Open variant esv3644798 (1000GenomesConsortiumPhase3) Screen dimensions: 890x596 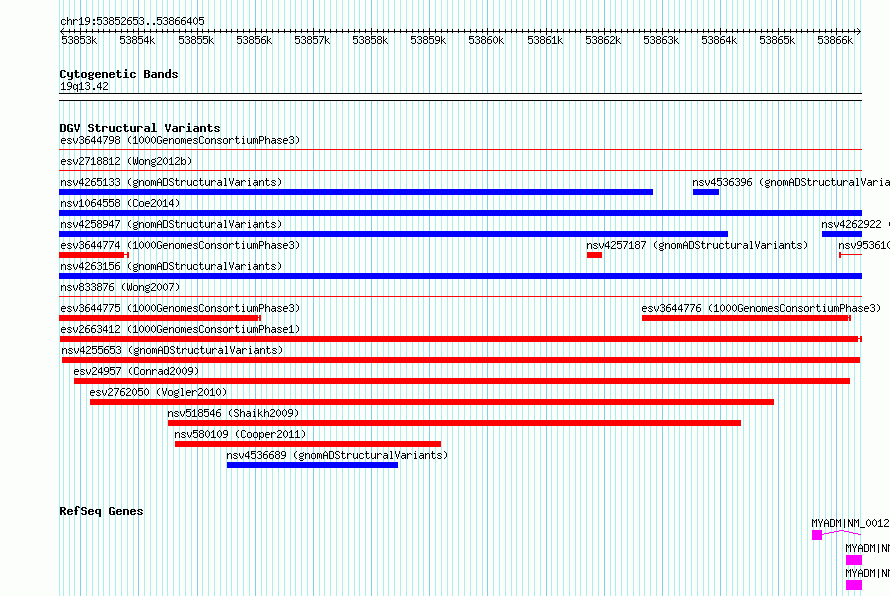tap(180, 140)
